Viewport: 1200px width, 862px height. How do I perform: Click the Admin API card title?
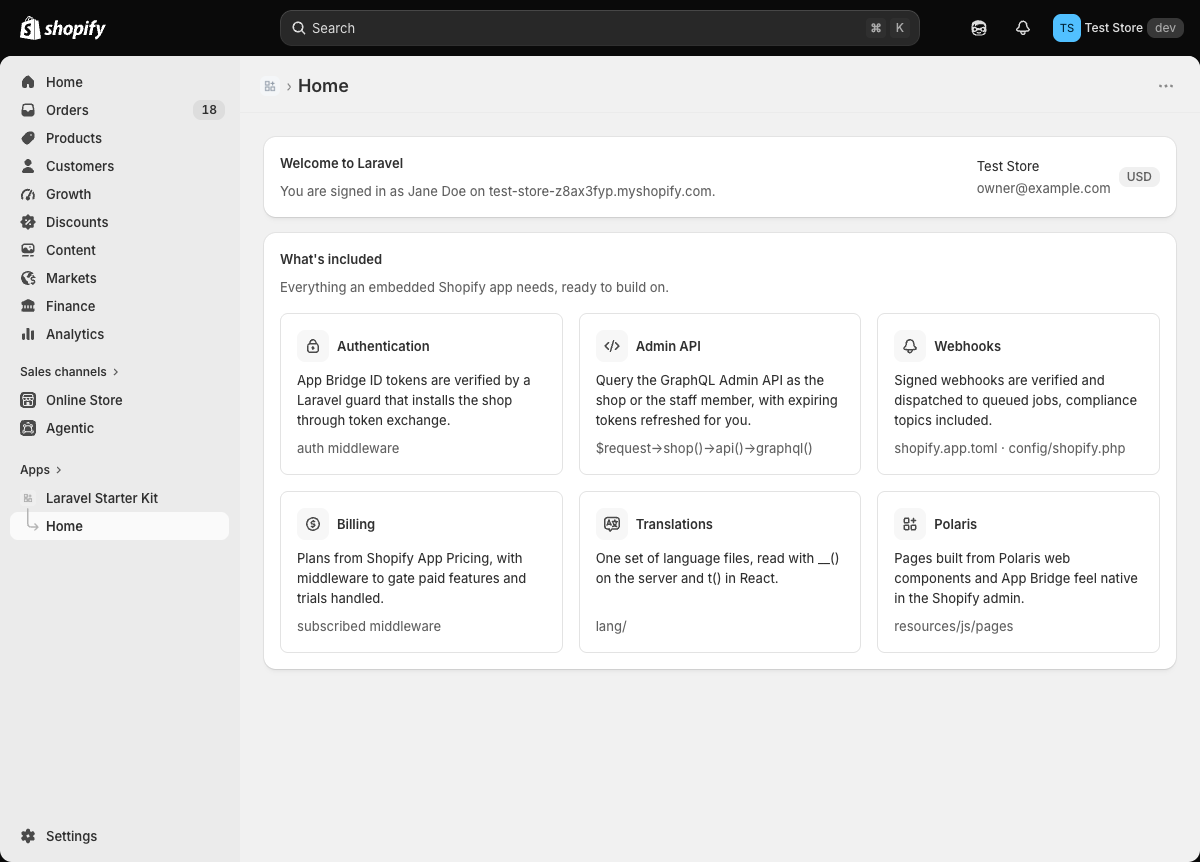click(x=668, y=346)
